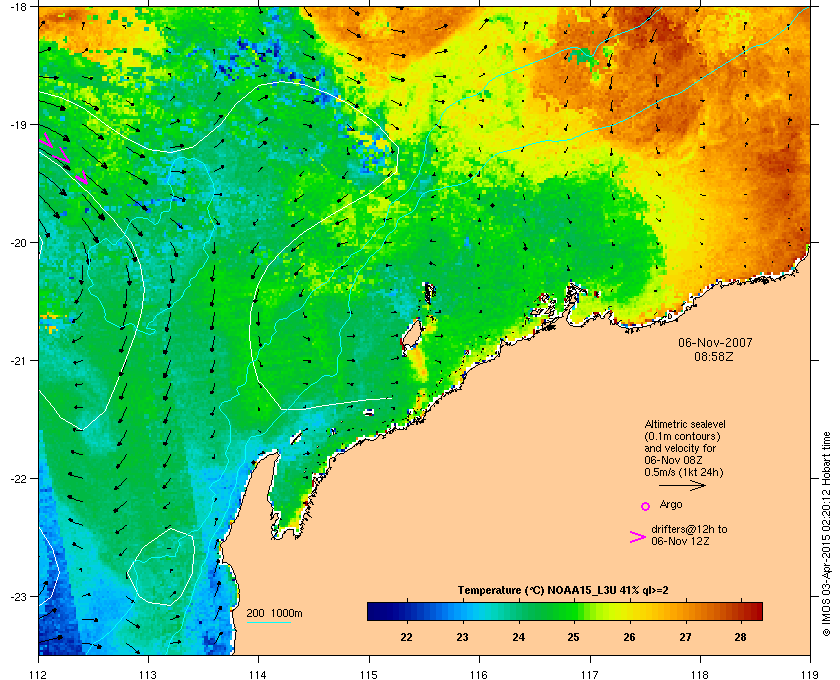Click the '200 1000m' depth label

coord(274,614)
